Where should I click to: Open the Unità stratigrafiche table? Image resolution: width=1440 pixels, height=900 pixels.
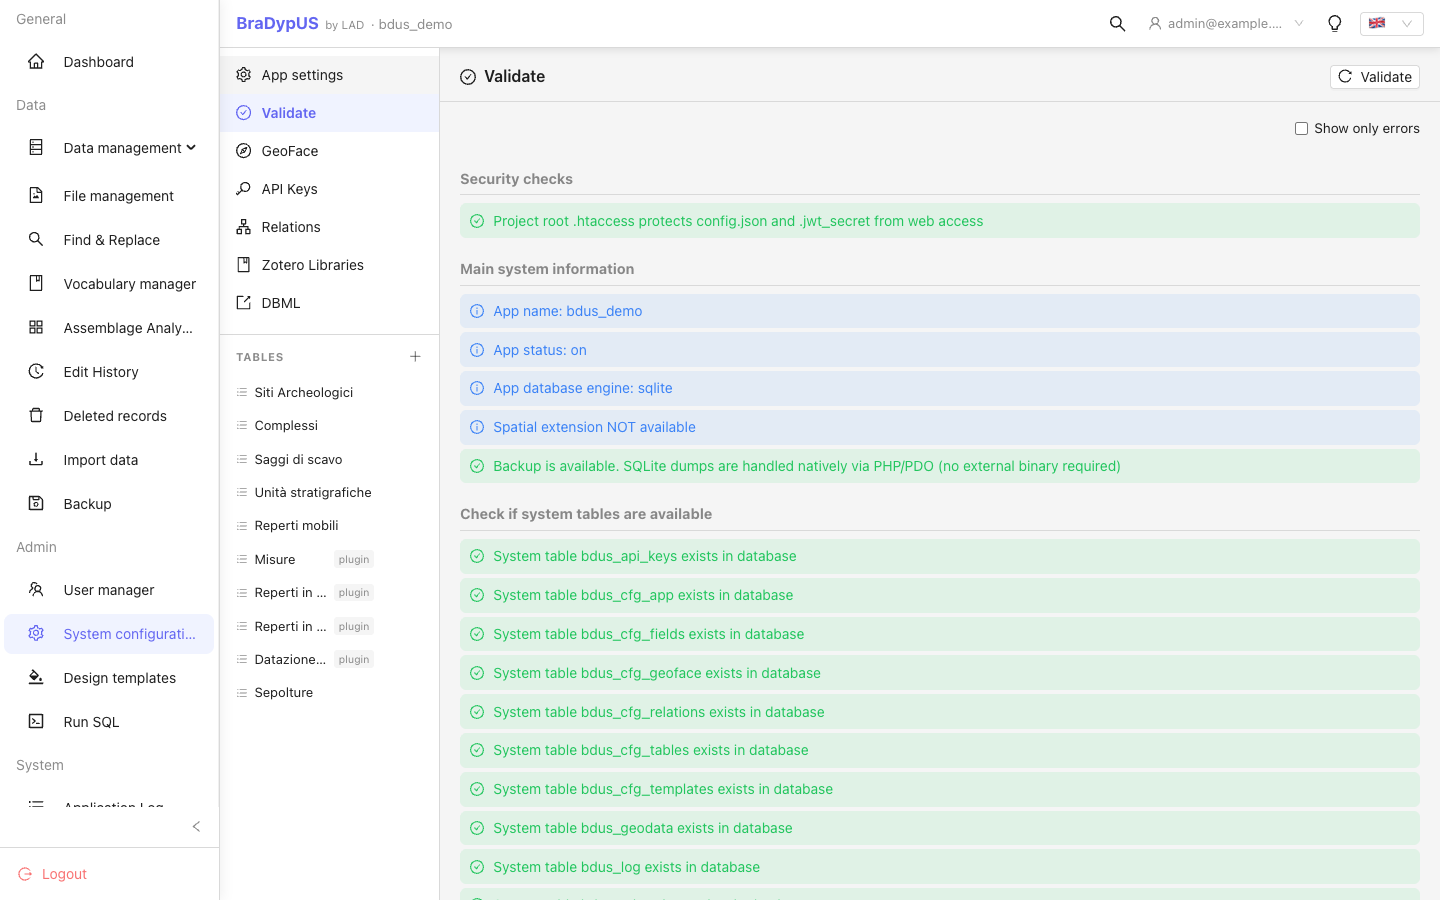click(x=329, y=492)
